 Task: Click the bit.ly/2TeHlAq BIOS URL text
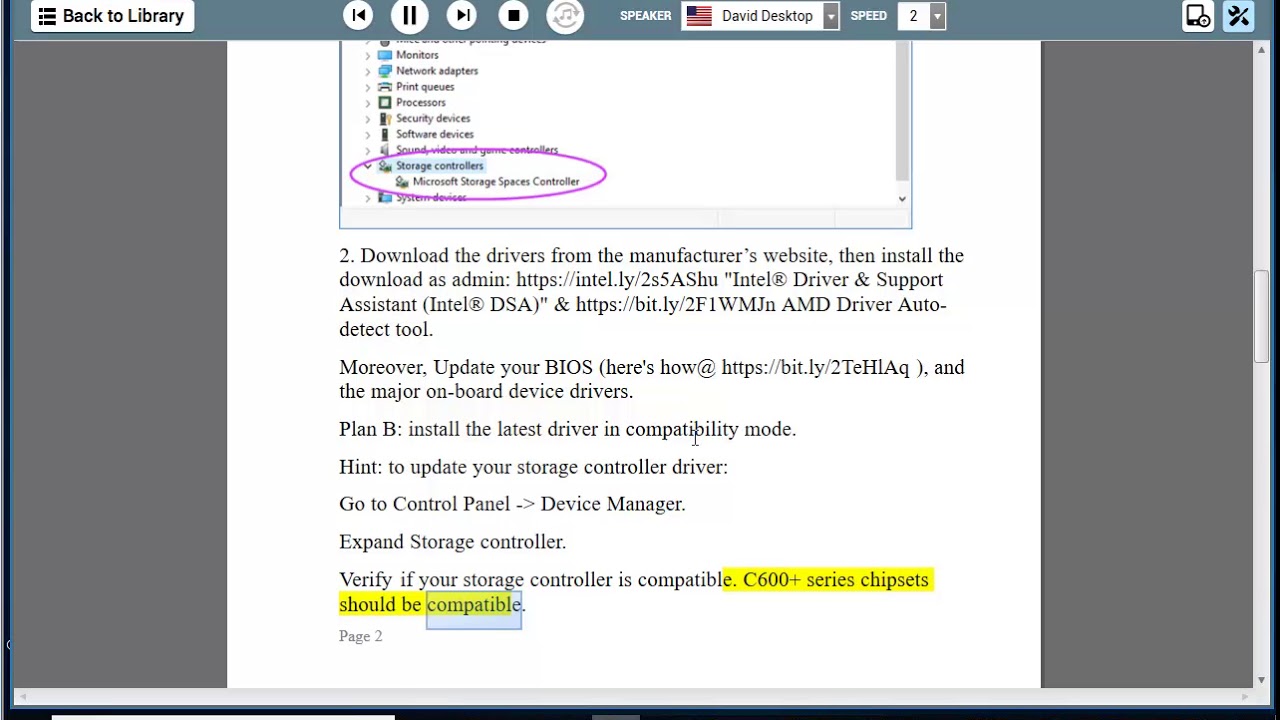pos(815,368)
